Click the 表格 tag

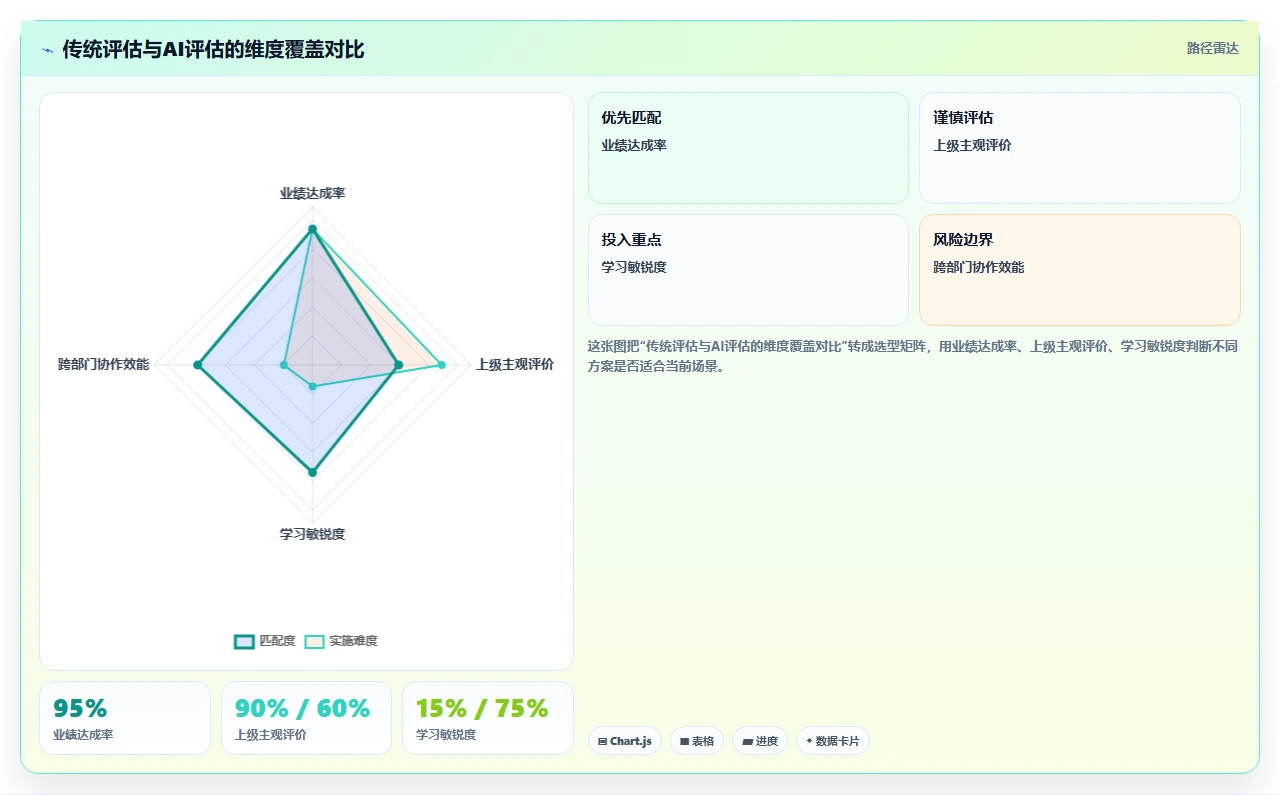[697, 741]
